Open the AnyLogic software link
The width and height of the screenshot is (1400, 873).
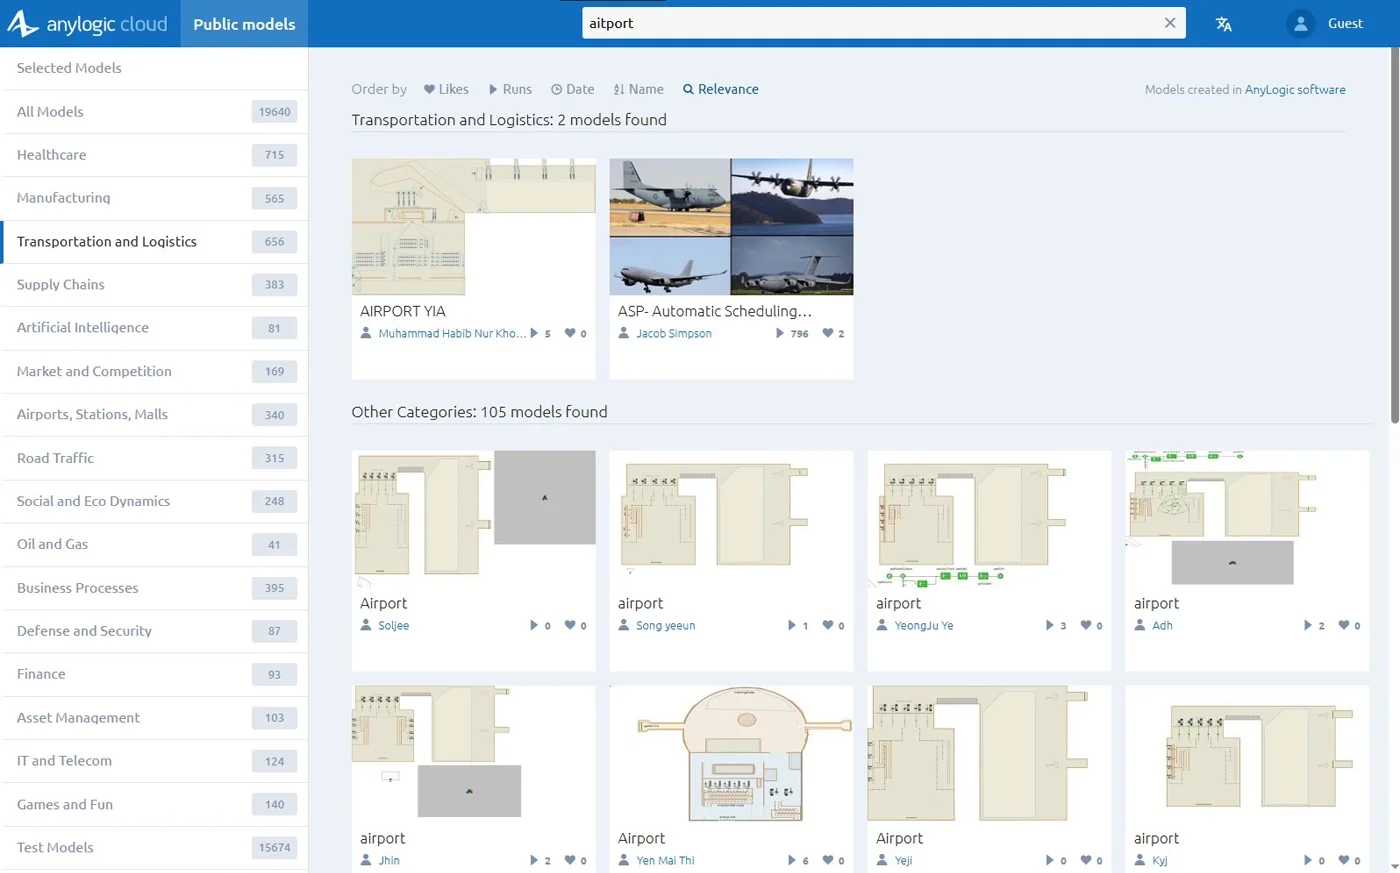[x=1295, y=90]
